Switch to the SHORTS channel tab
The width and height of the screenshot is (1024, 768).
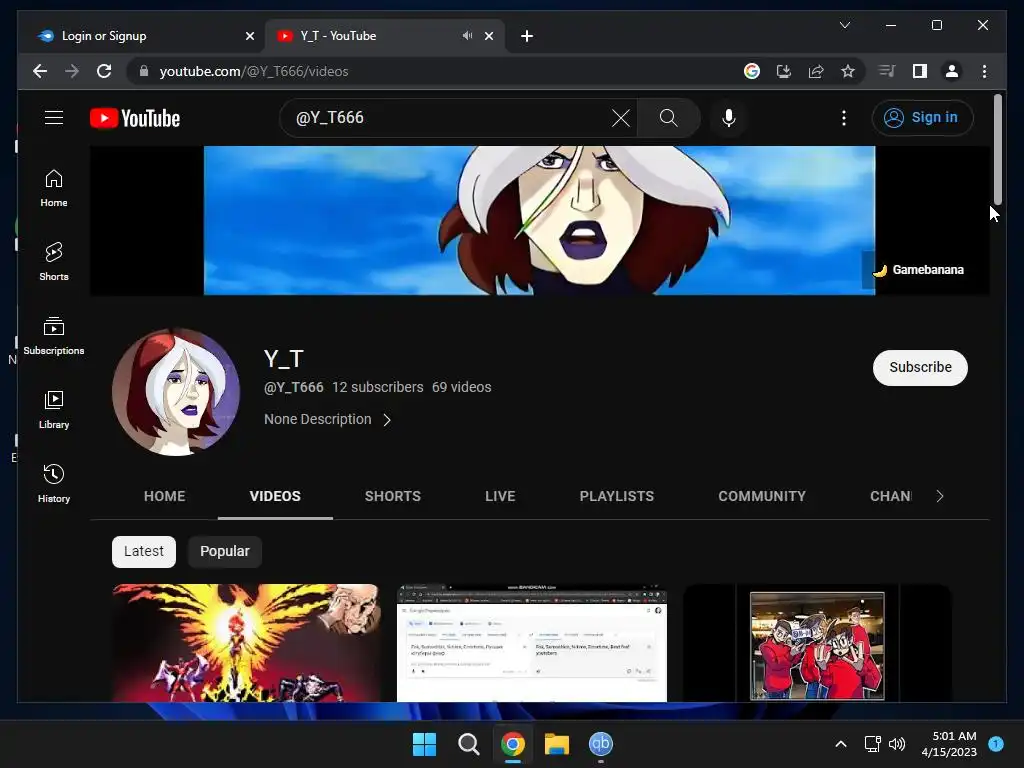tap(392, 496)
